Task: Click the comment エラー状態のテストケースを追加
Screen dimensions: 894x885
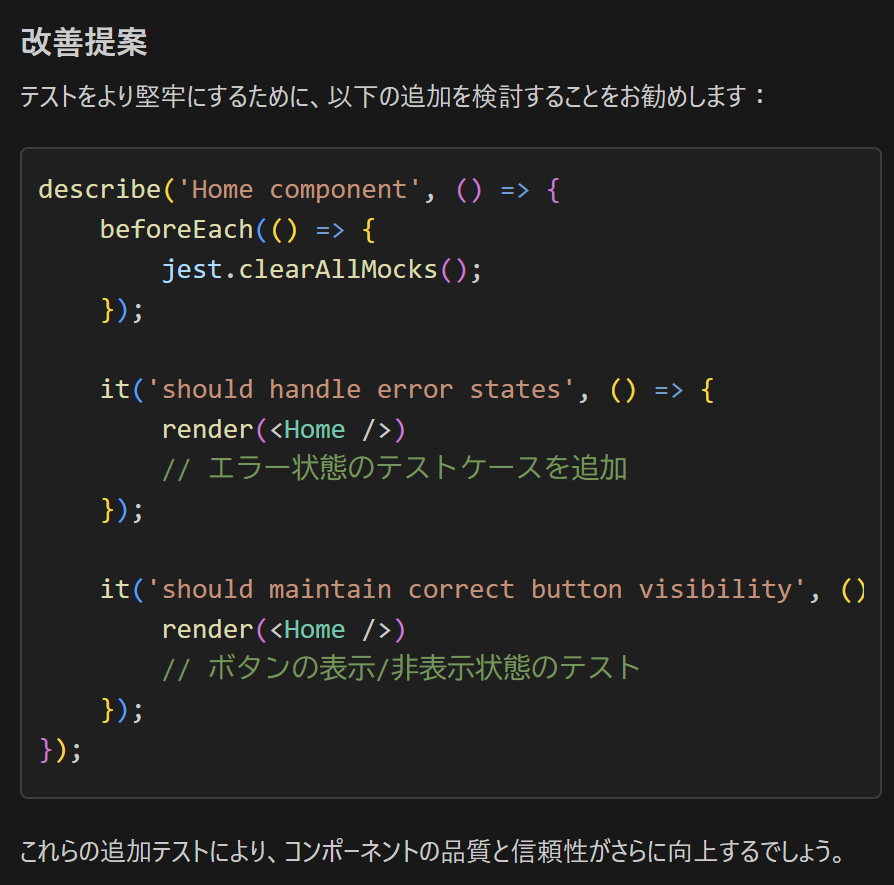Action: [x=395, y=469]
